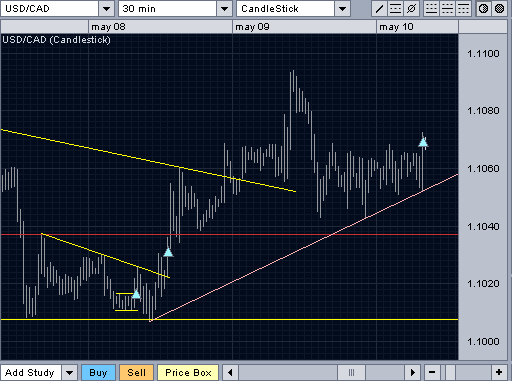Choose the bottom solid line style icon
Image resolution: width=512 pixels, height=381 pixels.
[431, 8]
